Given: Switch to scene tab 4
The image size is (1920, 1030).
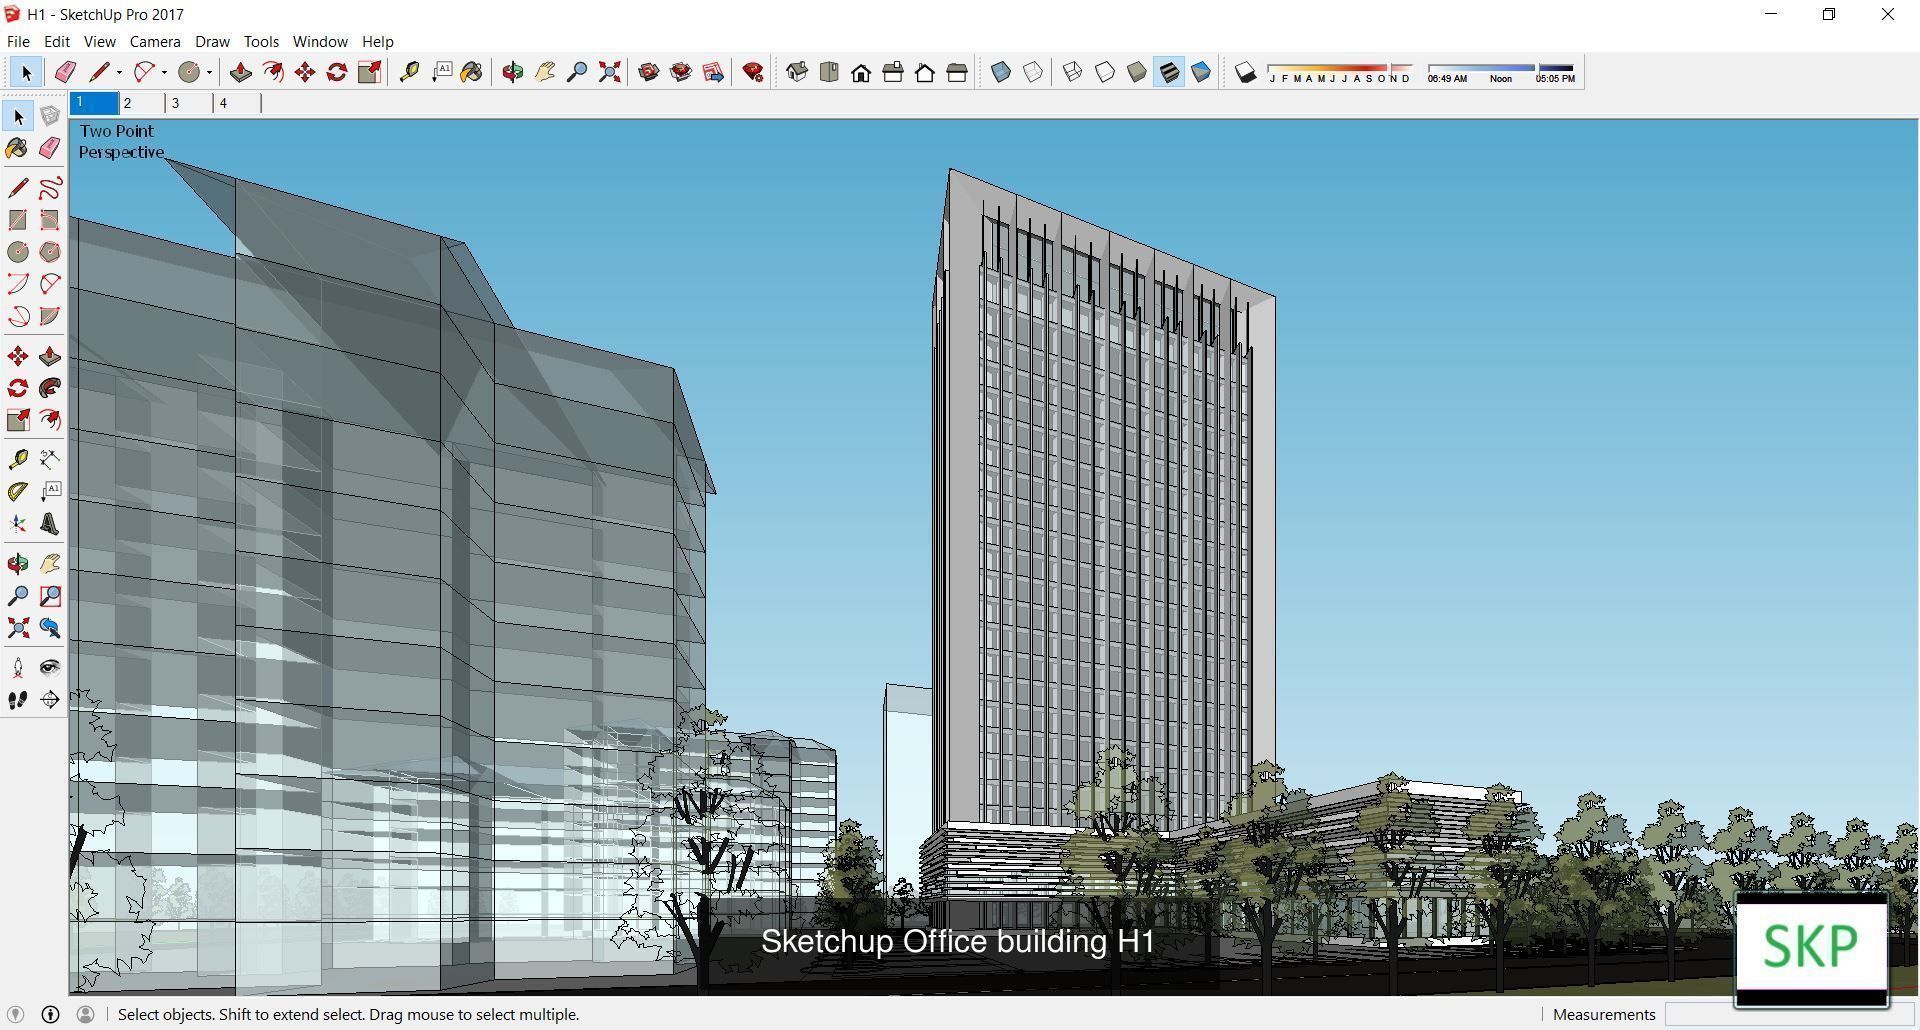Looking at the screenshot, I should [x=236, y=103].
